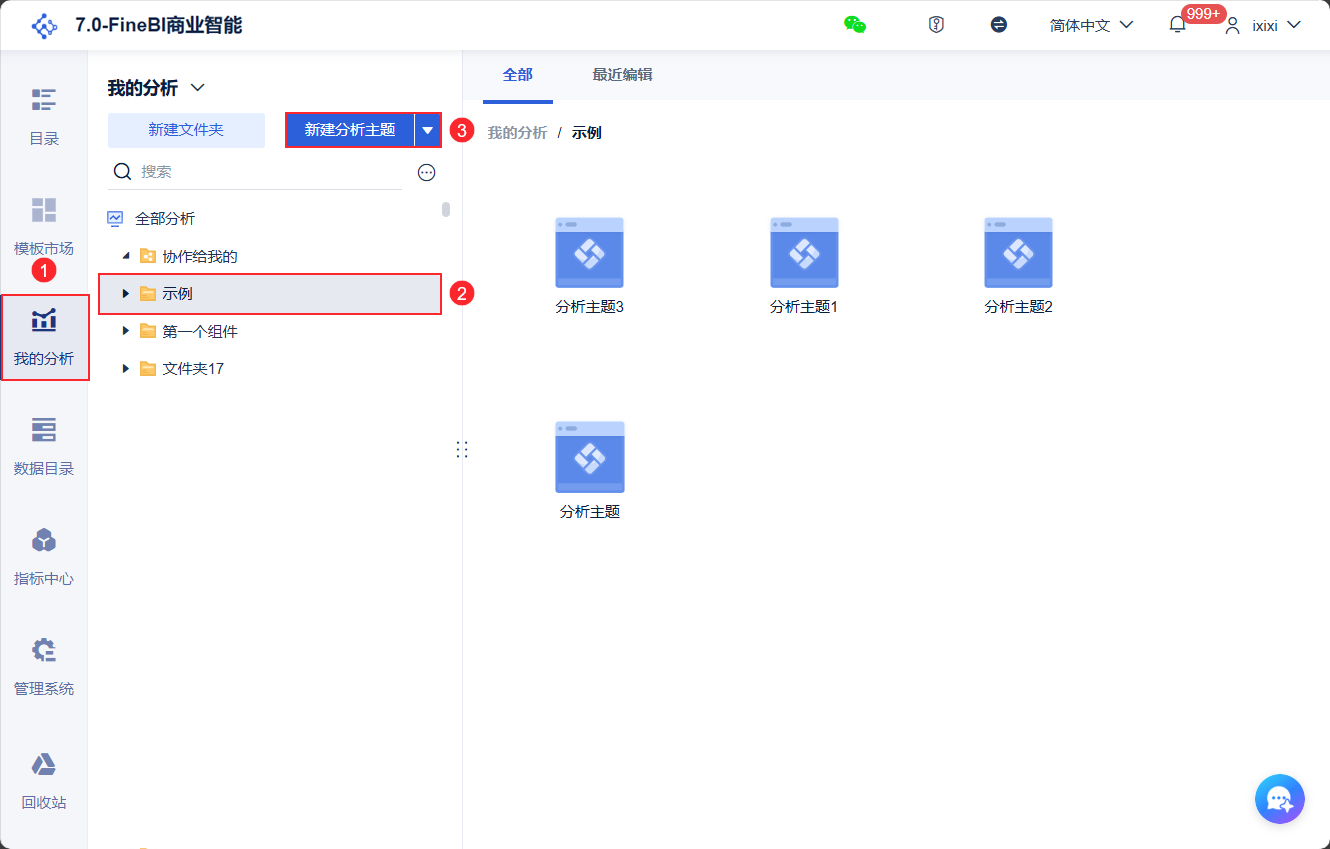Image resolution: width=1330 pixels, height=849 pixels.
Task: Click the 协作给我的 folder icon
Action: click(x=148, y=256)
